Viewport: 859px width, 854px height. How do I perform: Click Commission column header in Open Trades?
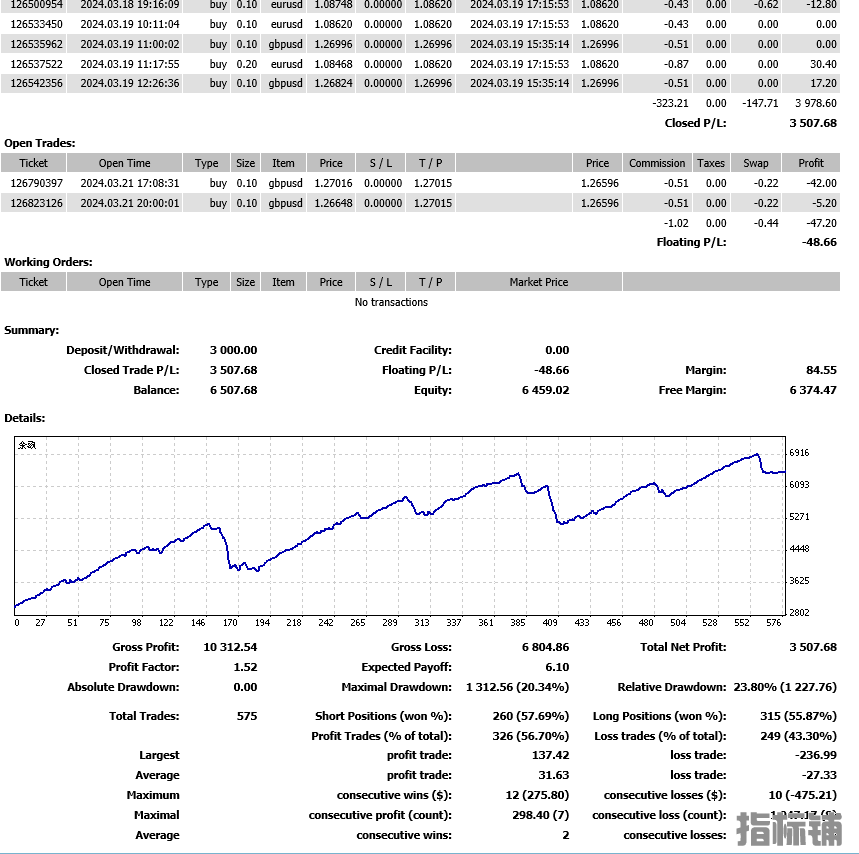click(657, 163)
